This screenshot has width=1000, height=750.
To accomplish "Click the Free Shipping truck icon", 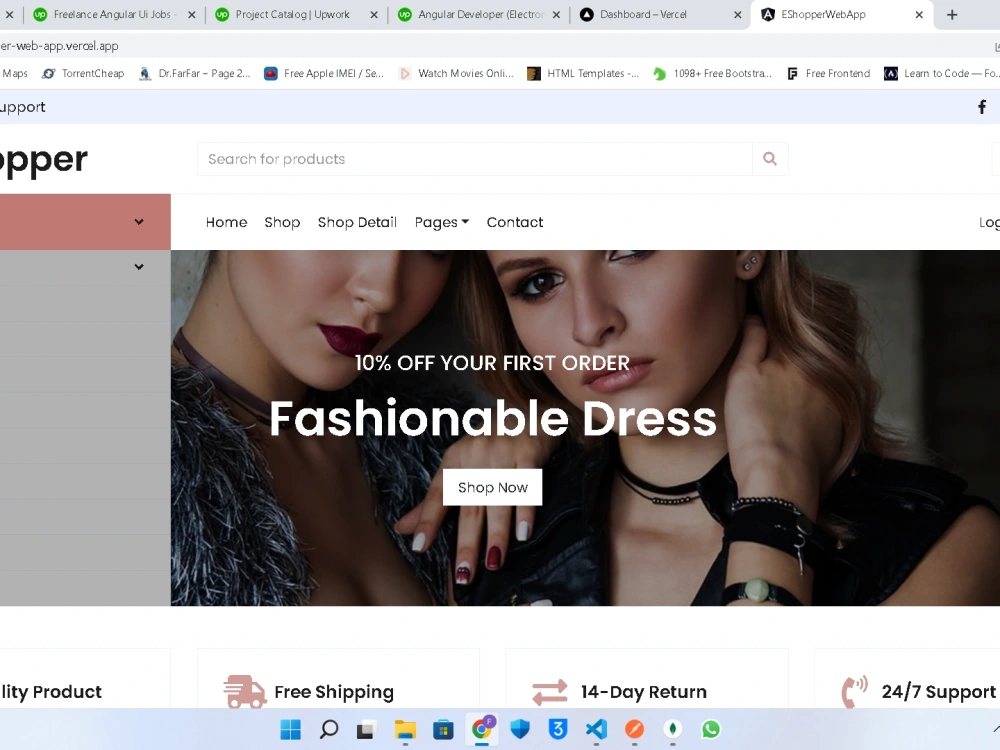I will tap(245, 692).
